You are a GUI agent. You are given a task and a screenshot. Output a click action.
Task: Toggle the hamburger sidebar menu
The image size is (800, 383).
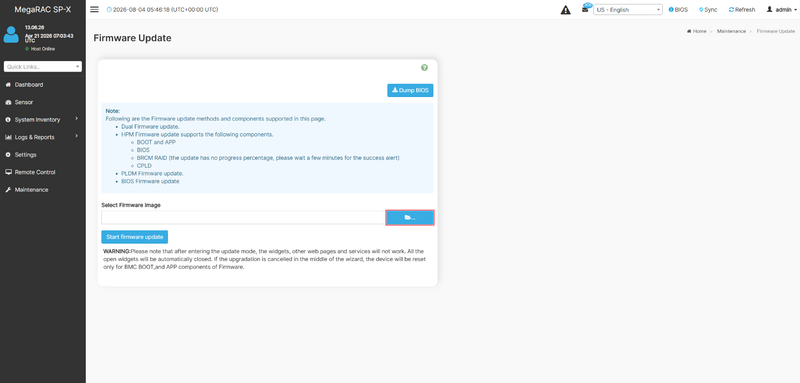[x=94, y=9]
